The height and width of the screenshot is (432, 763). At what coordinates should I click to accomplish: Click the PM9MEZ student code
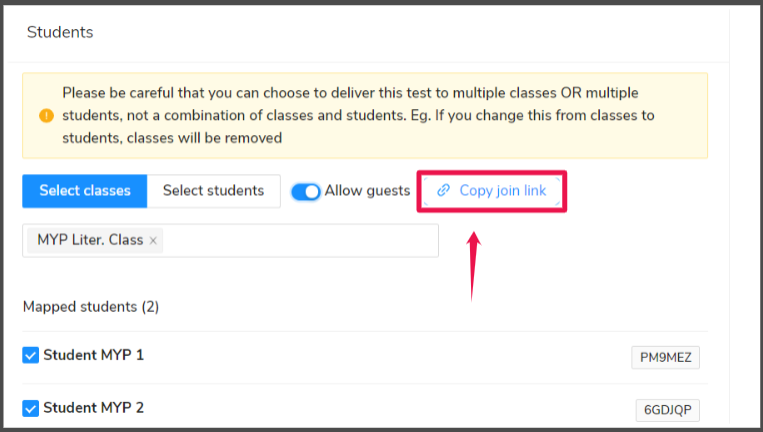[665, 358]
